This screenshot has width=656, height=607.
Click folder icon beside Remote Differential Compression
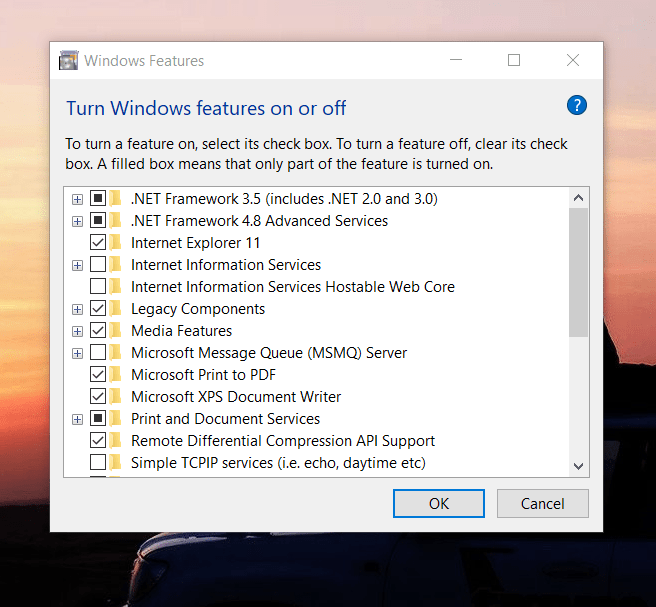tap(117, 441)
